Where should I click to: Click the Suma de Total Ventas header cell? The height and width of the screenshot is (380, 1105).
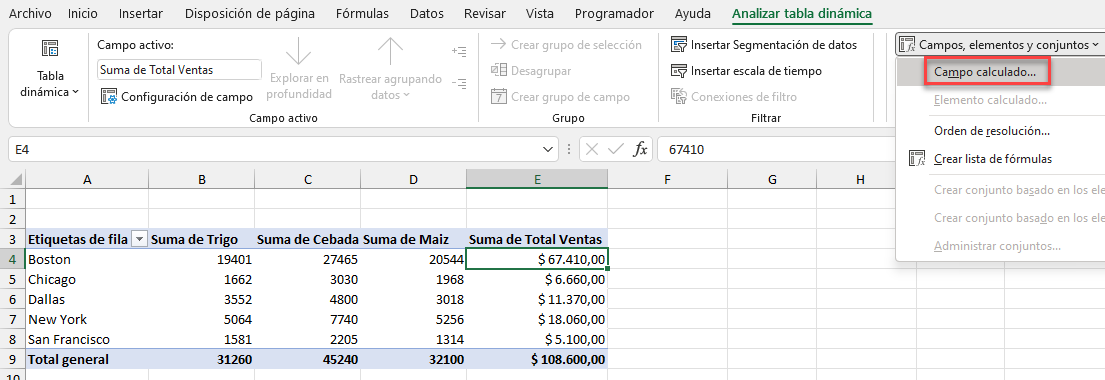click(x=537, y=239)
